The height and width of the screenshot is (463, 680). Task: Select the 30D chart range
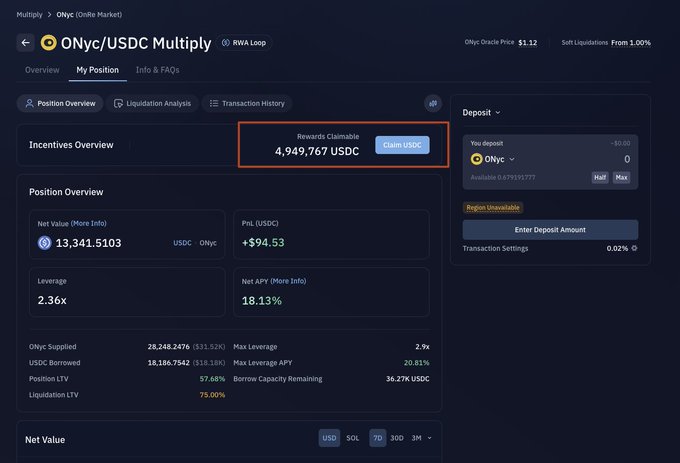[397, 438]
